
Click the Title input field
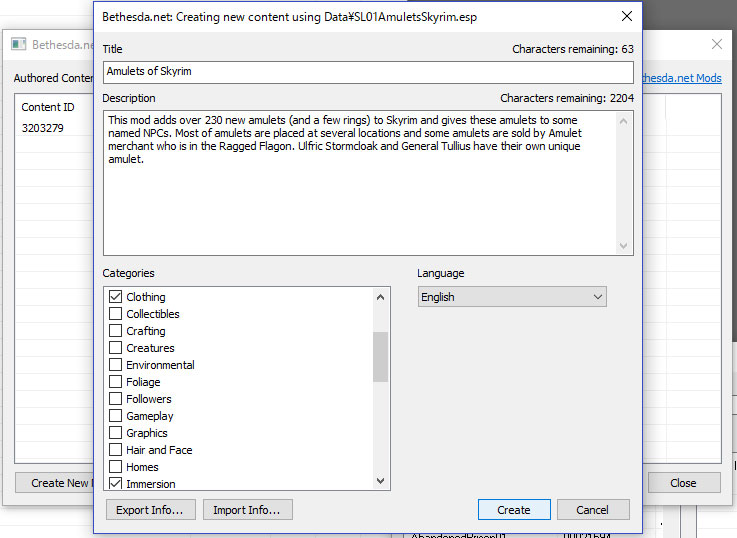point(368,72)
